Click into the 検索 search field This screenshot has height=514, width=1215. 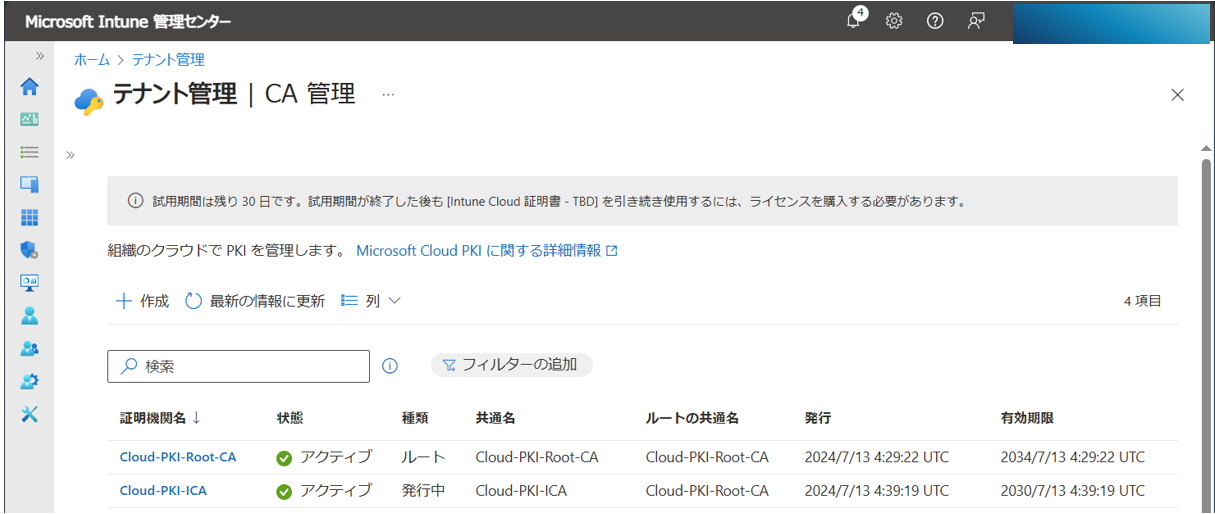pos(238,366)
